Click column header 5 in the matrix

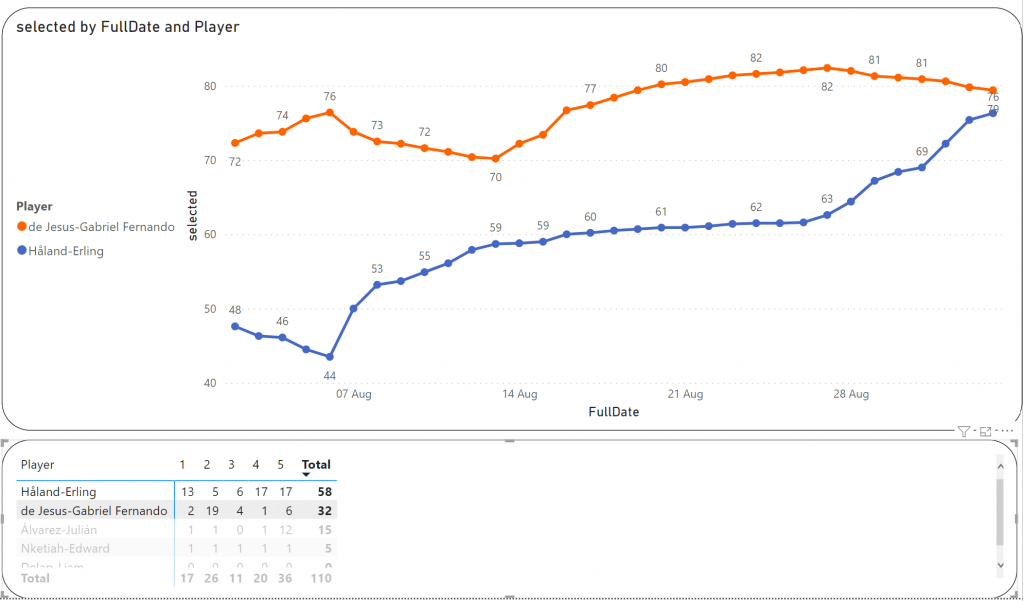click(x=281, y=464)
